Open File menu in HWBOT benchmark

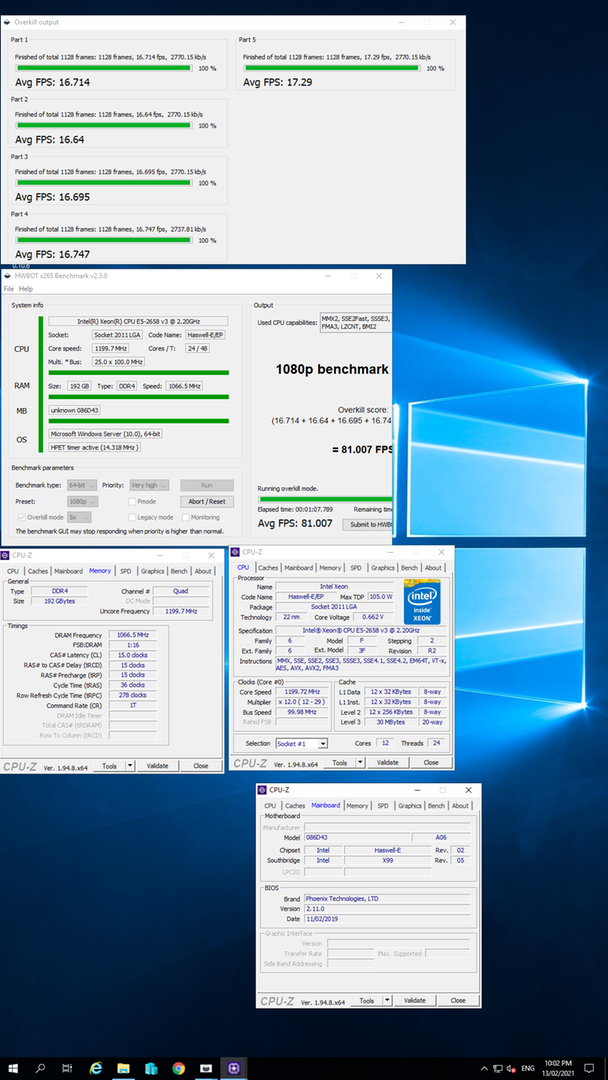tap(9, 289)
